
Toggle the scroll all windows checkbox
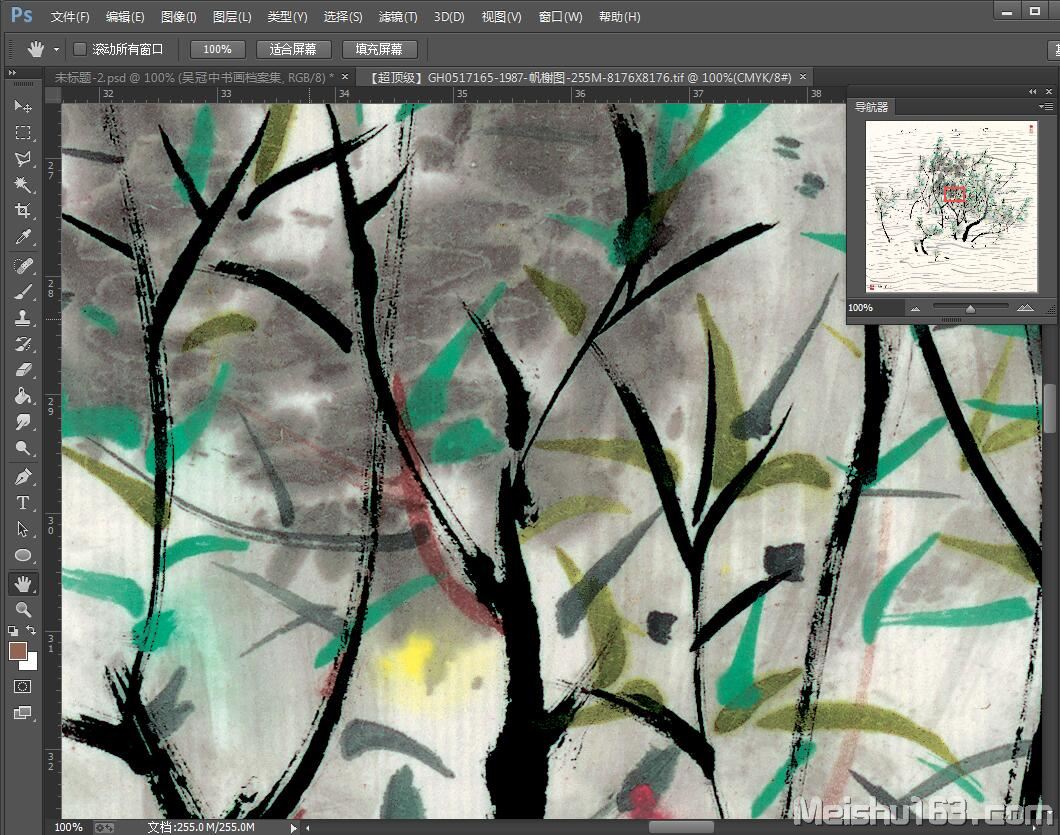pyautogui.click(x=80, y=49)
